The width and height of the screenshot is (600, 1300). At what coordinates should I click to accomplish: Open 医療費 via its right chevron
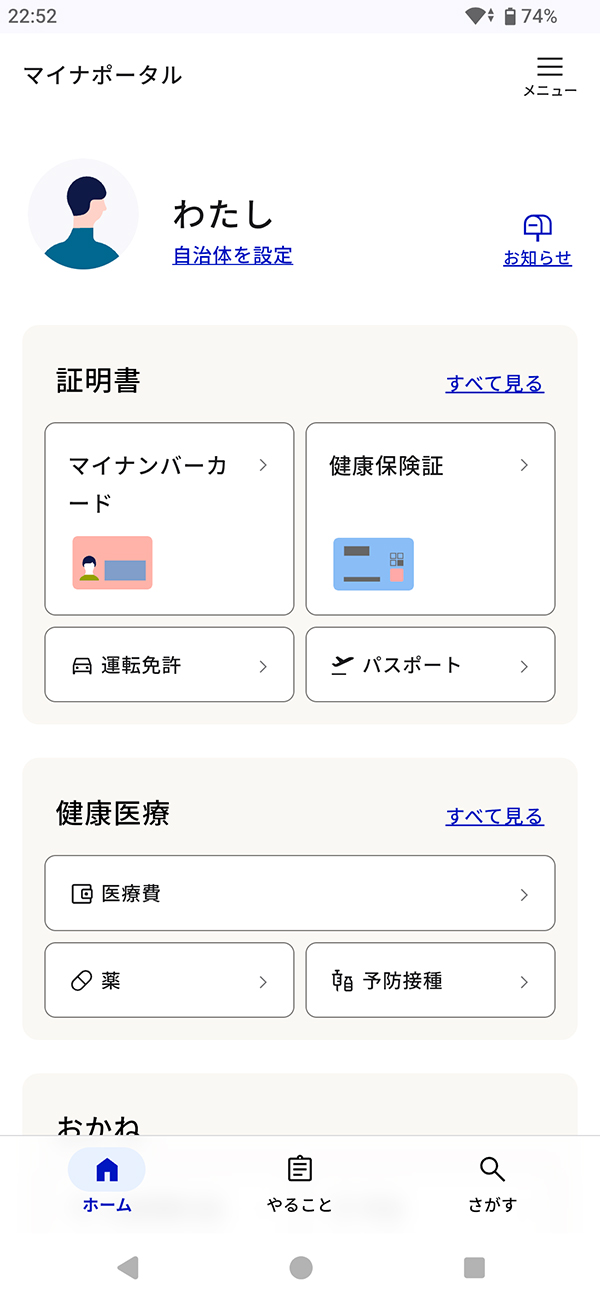[524, 895]
